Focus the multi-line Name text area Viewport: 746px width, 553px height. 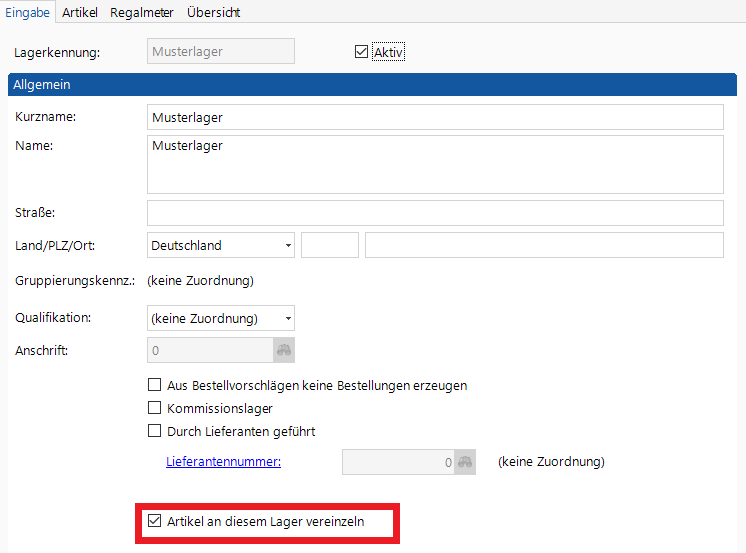click(x=434, y=164)
